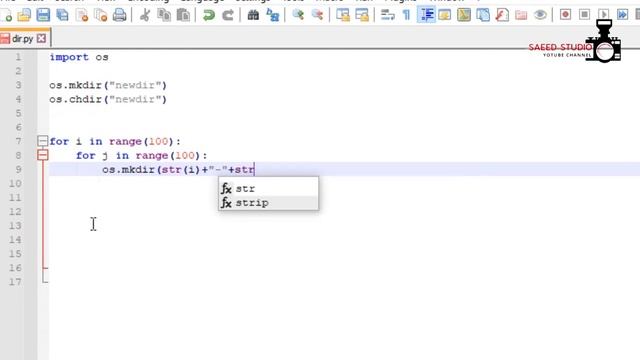
Task: Open Find with the binoculars icon
Action: 253,15
